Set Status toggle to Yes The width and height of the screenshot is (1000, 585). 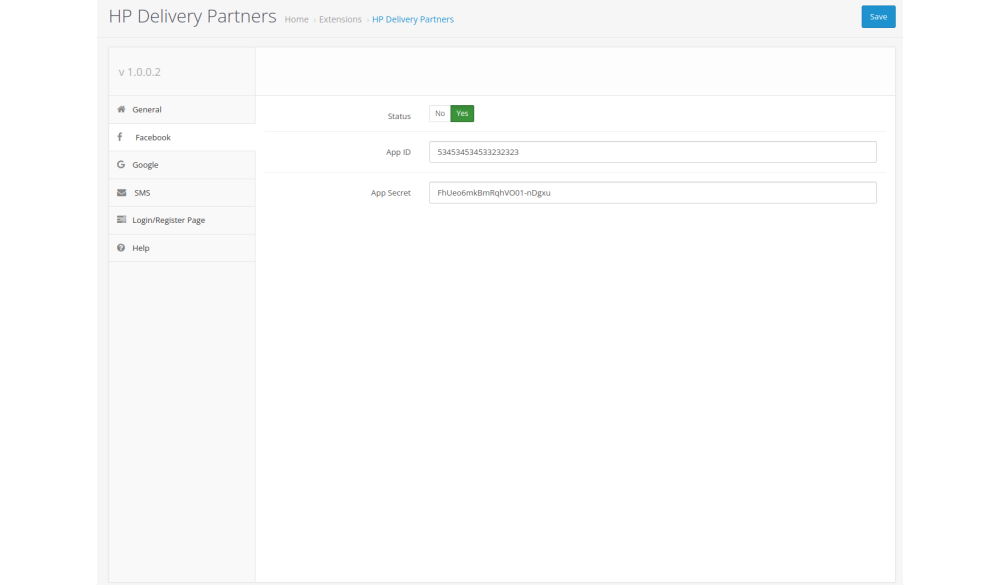point(462,114)
